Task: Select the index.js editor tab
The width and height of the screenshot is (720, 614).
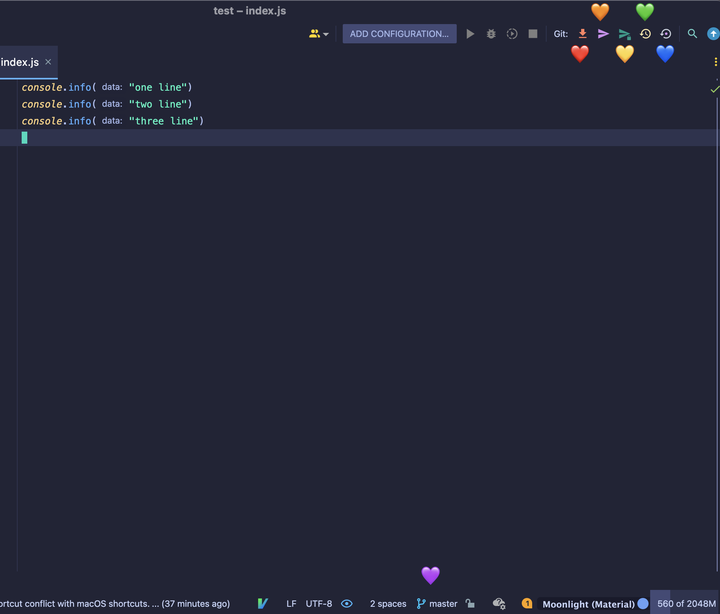Action: coord(20,62)
